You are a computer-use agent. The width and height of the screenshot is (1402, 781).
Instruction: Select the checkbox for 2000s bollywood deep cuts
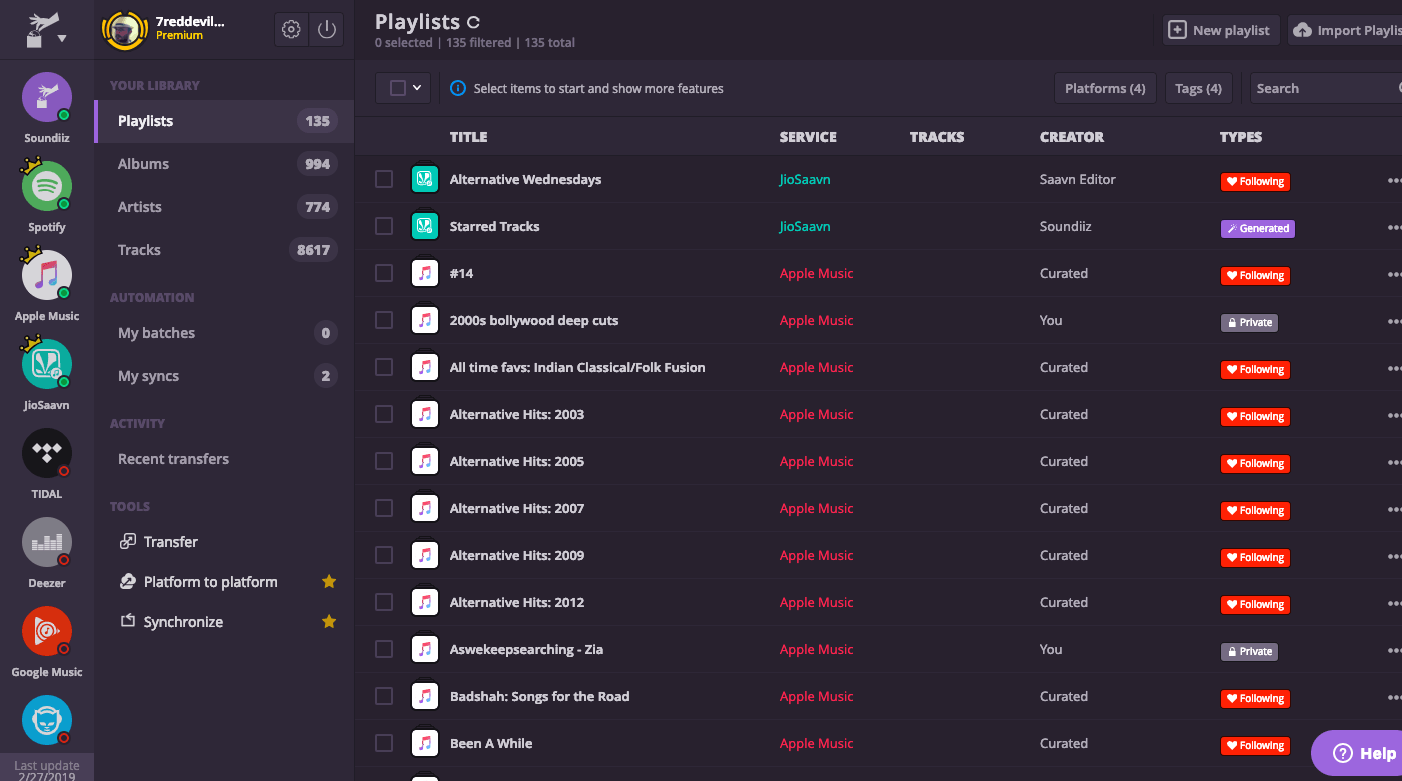pos(383,320)
